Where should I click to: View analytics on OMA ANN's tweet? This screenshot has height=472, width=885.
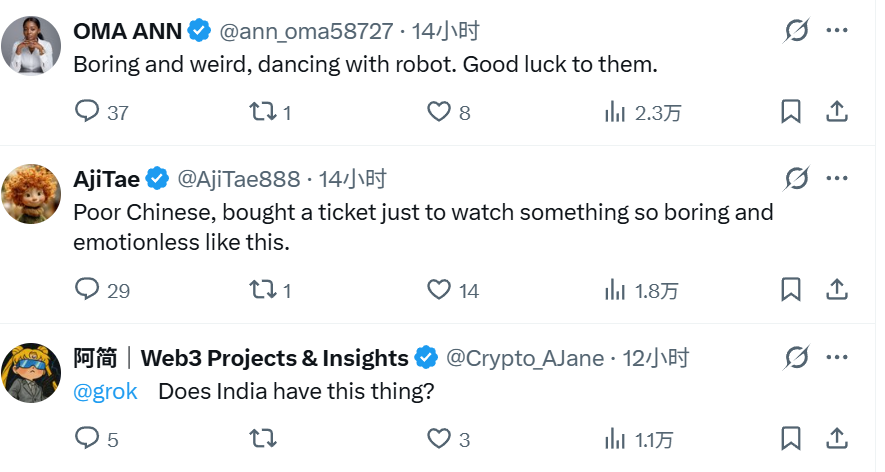[615, 112]
